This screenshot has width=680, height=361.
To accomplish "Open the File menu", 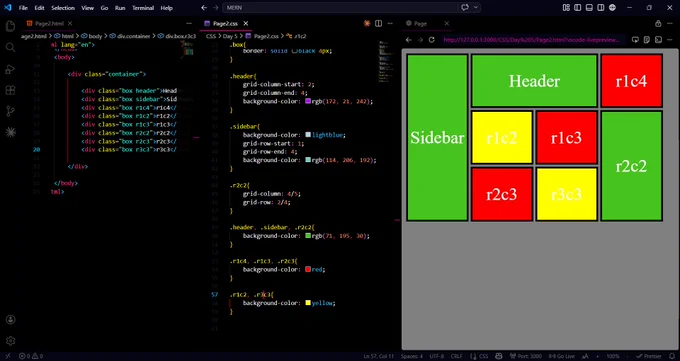I will point(23,8).
